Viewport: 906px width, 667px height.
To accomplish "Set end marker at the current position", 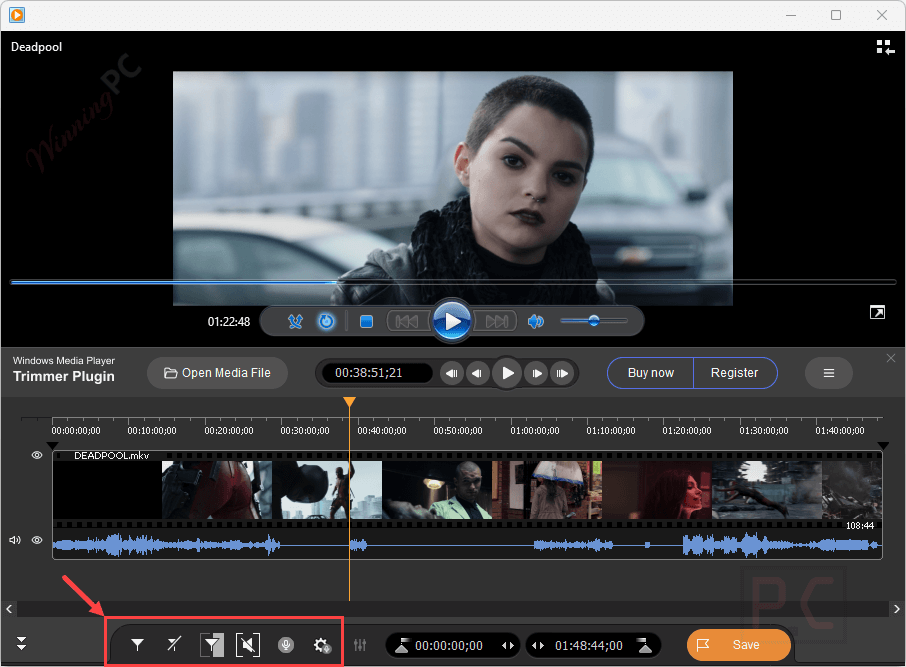I will coord(644,645).
